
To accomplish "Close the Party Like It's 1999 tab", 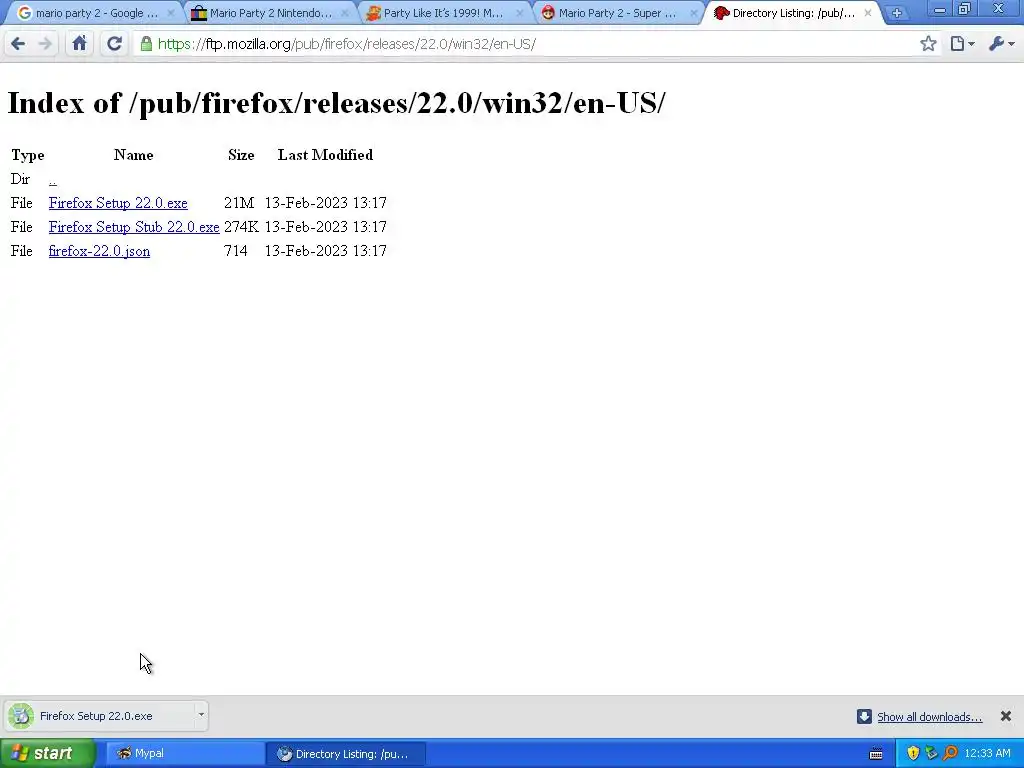I will coord(520,13).
